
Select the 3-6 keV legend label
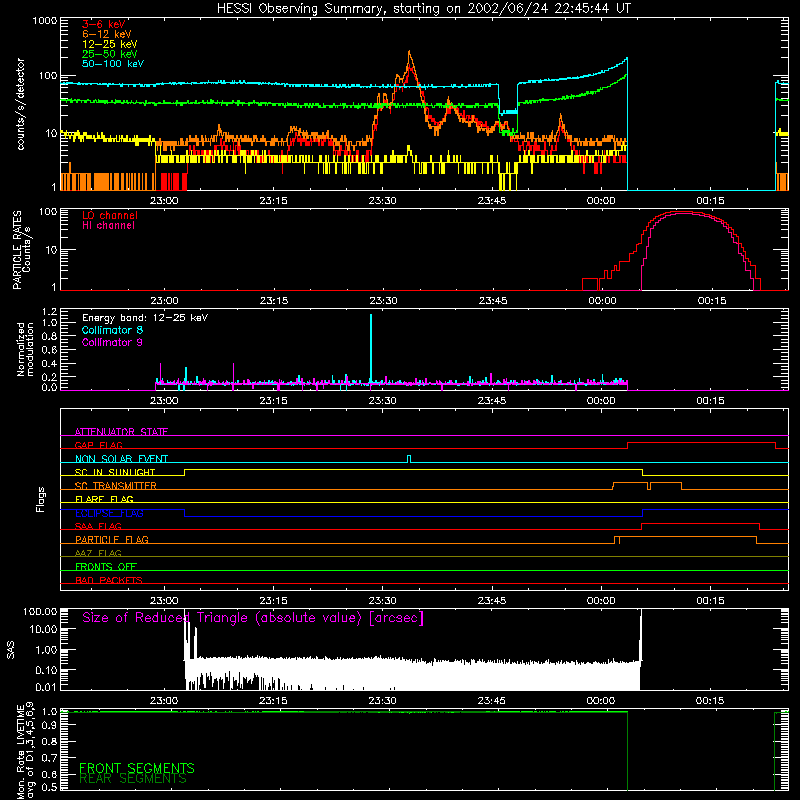[x=104, y=24]
